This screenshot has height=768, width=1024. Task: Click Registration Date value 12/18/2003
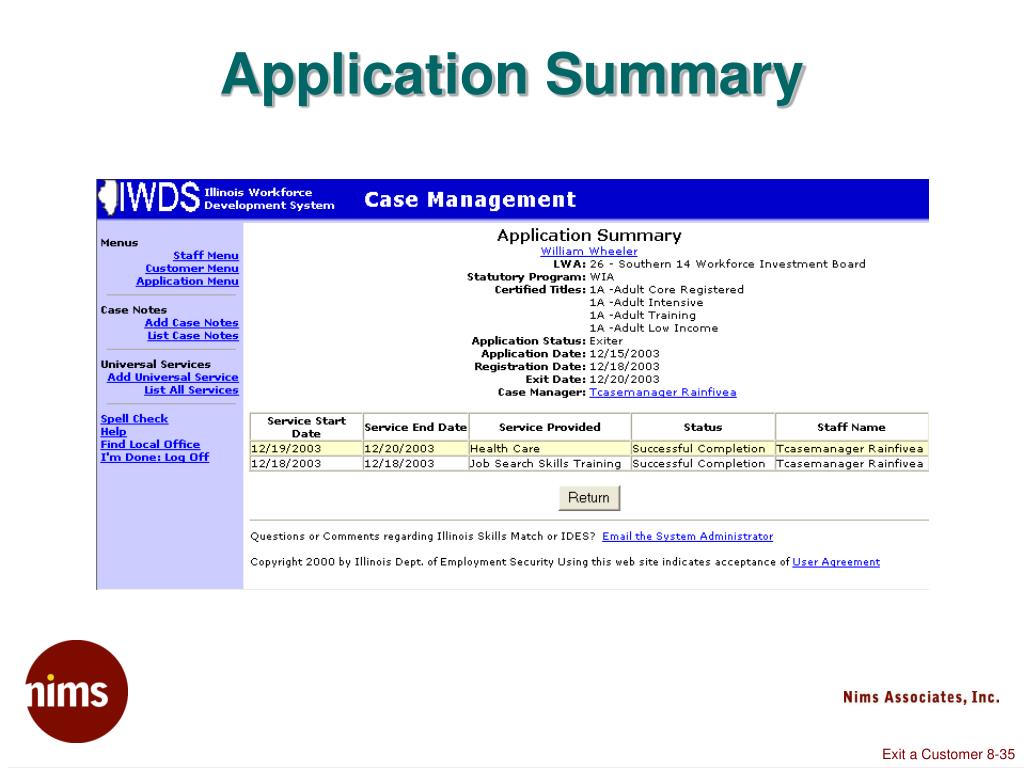624,366
